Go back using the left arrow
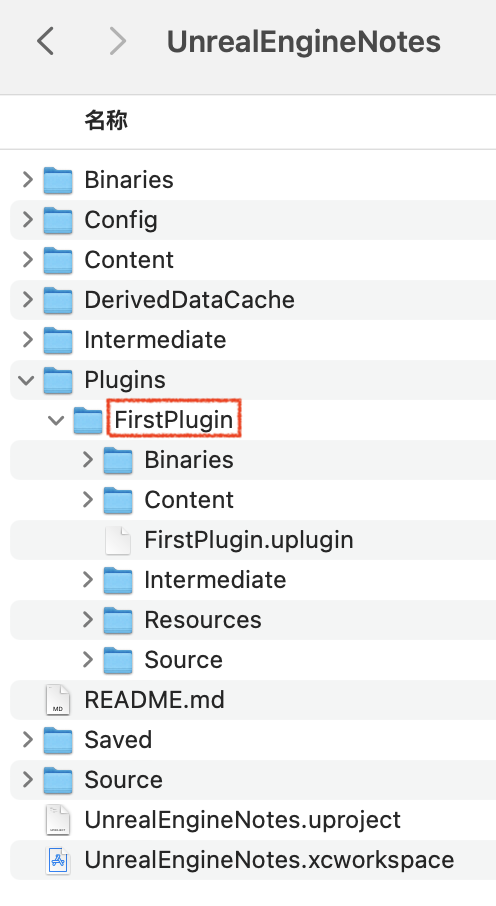 [x=45, y=42]
